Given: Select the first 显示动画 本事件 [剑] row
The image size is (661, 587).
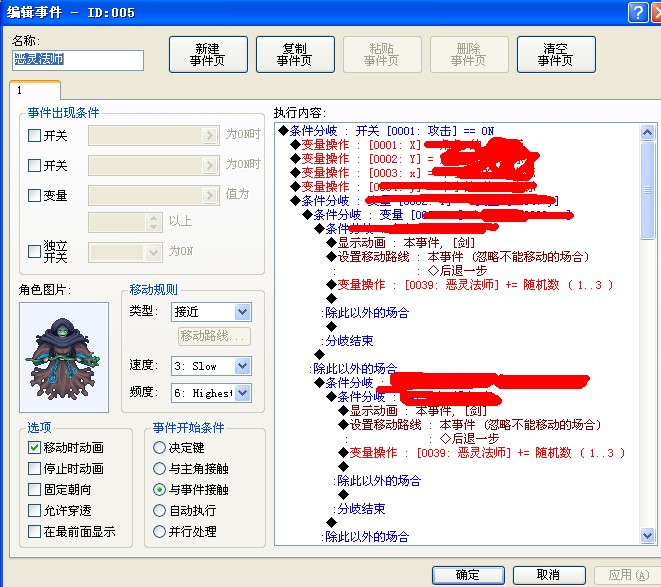Looking at the screenshot, I should coord(400,243).
